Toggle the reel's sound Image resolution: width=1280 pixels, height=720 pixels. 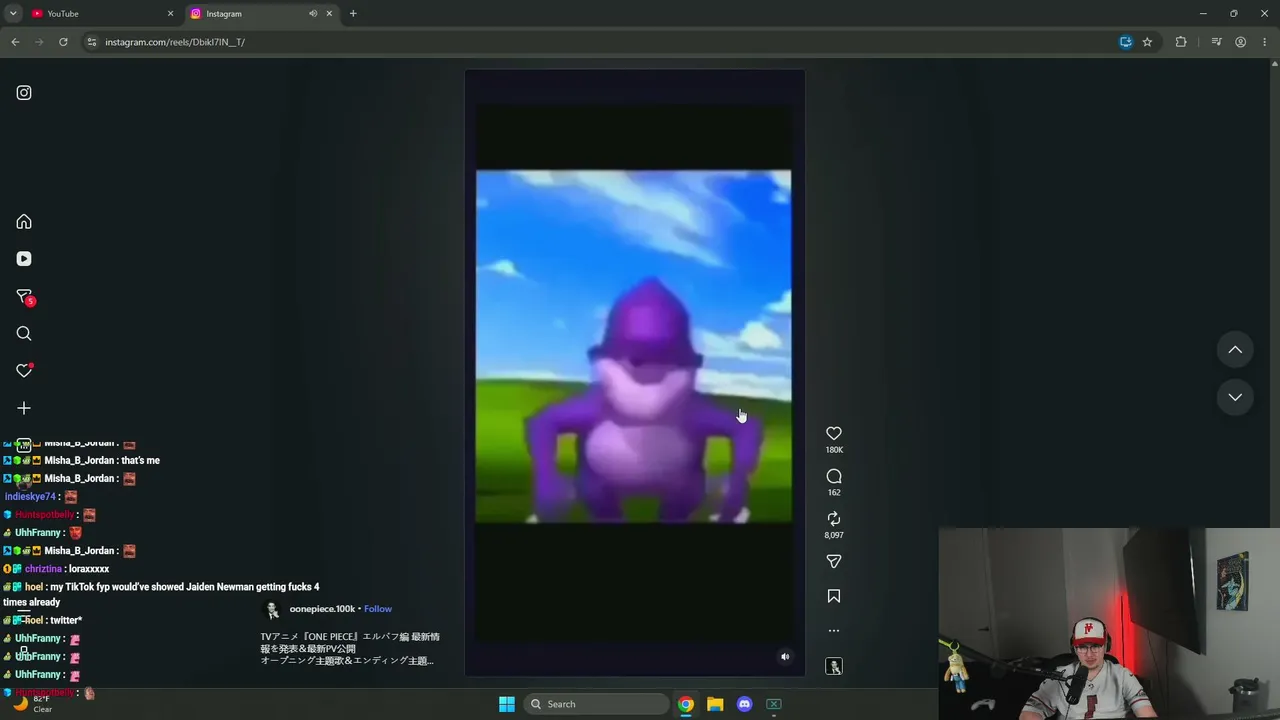point(785,657)
